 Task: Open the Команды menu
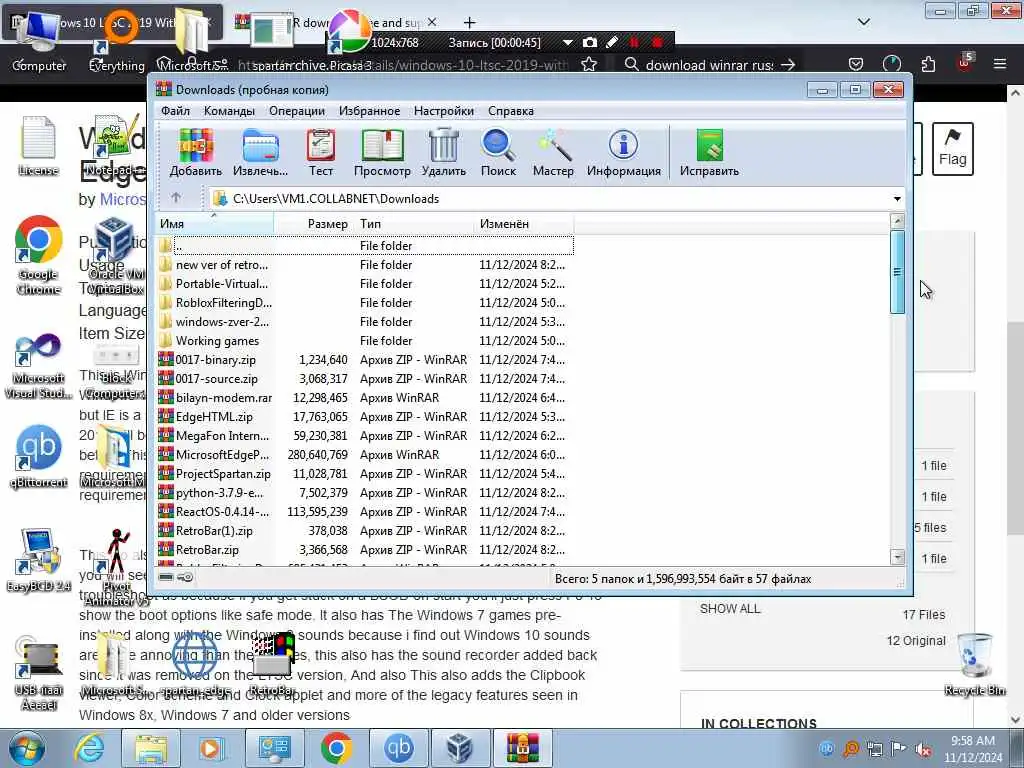[x=229, y=111]
